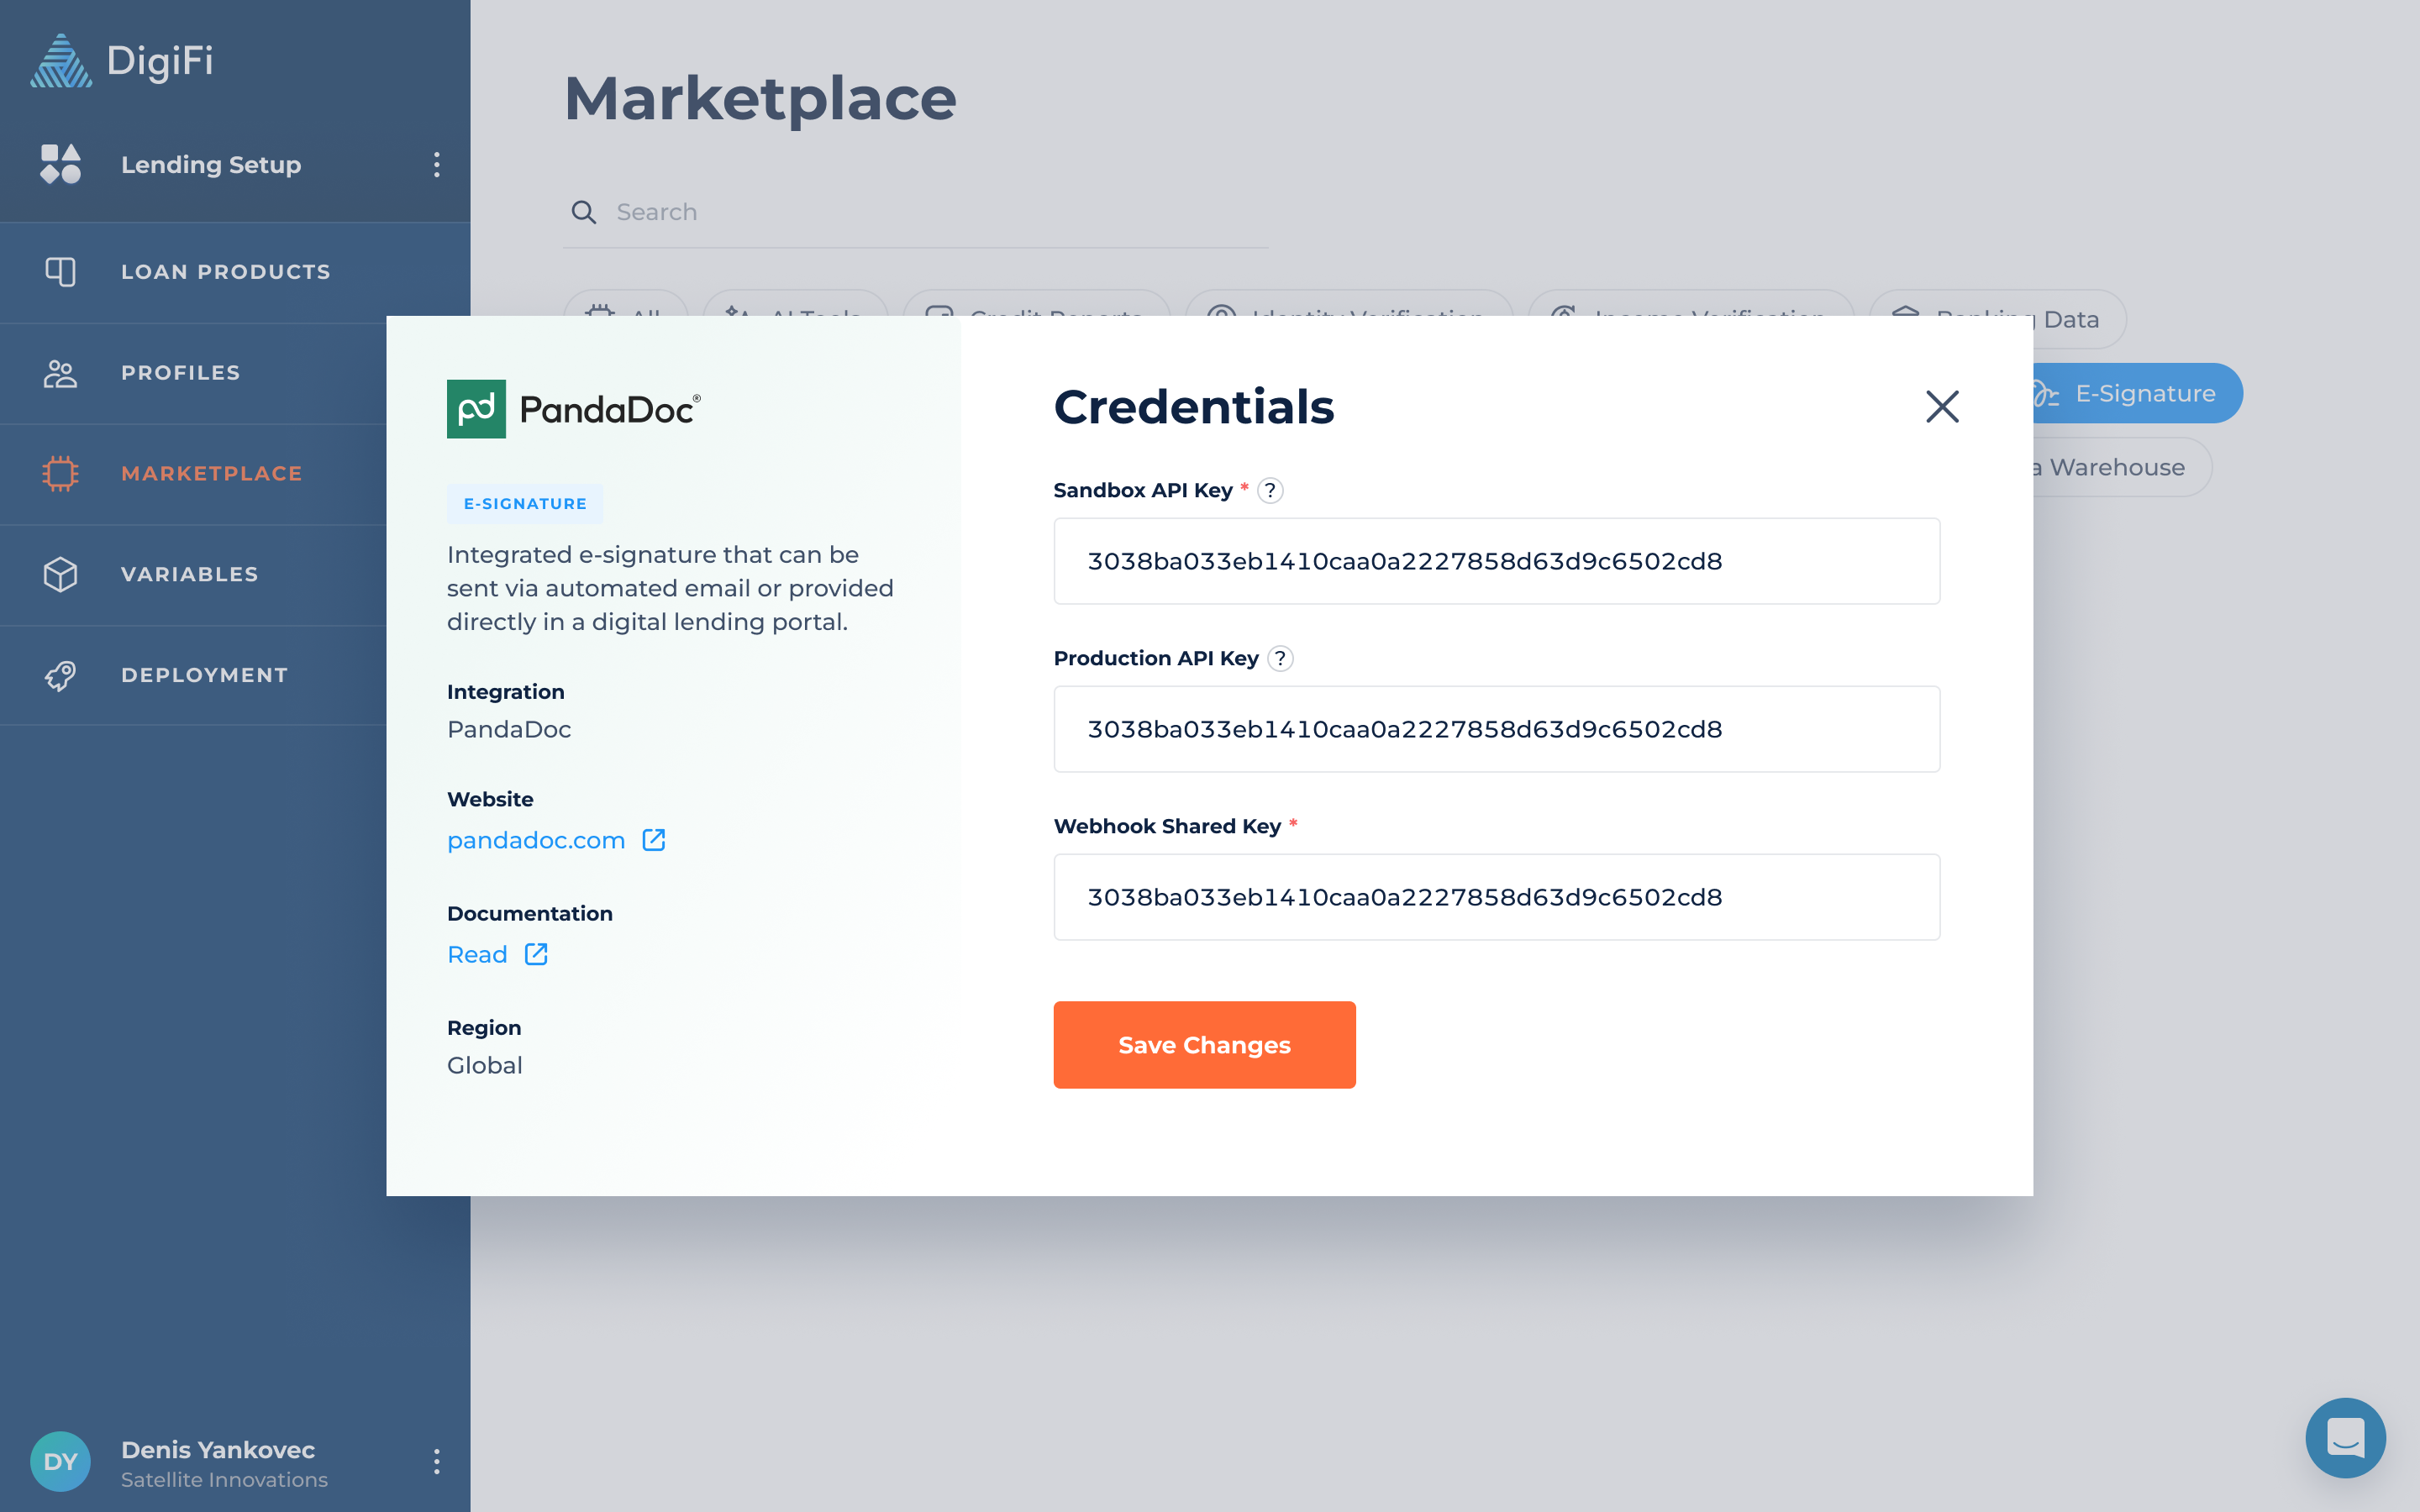2420x1512 pixels.
Task: Click the Production API Key help icon
Action: tap(1280, 658)
